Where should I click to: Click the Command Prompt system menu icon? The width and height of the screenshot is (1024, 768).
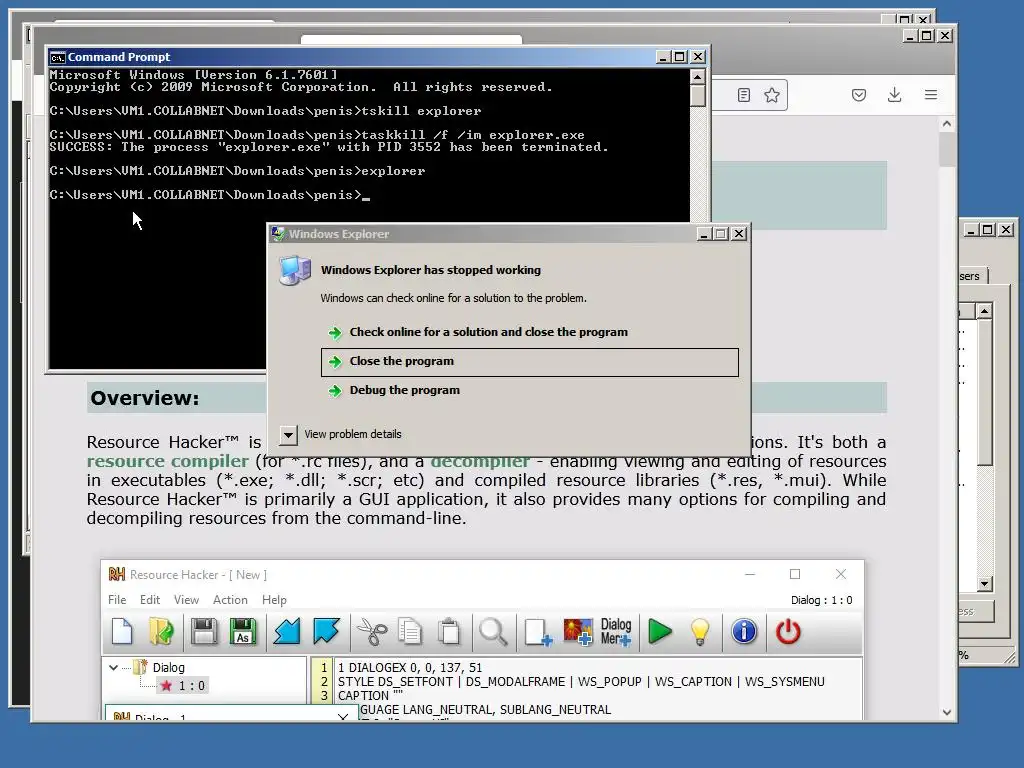pos(57,57)
